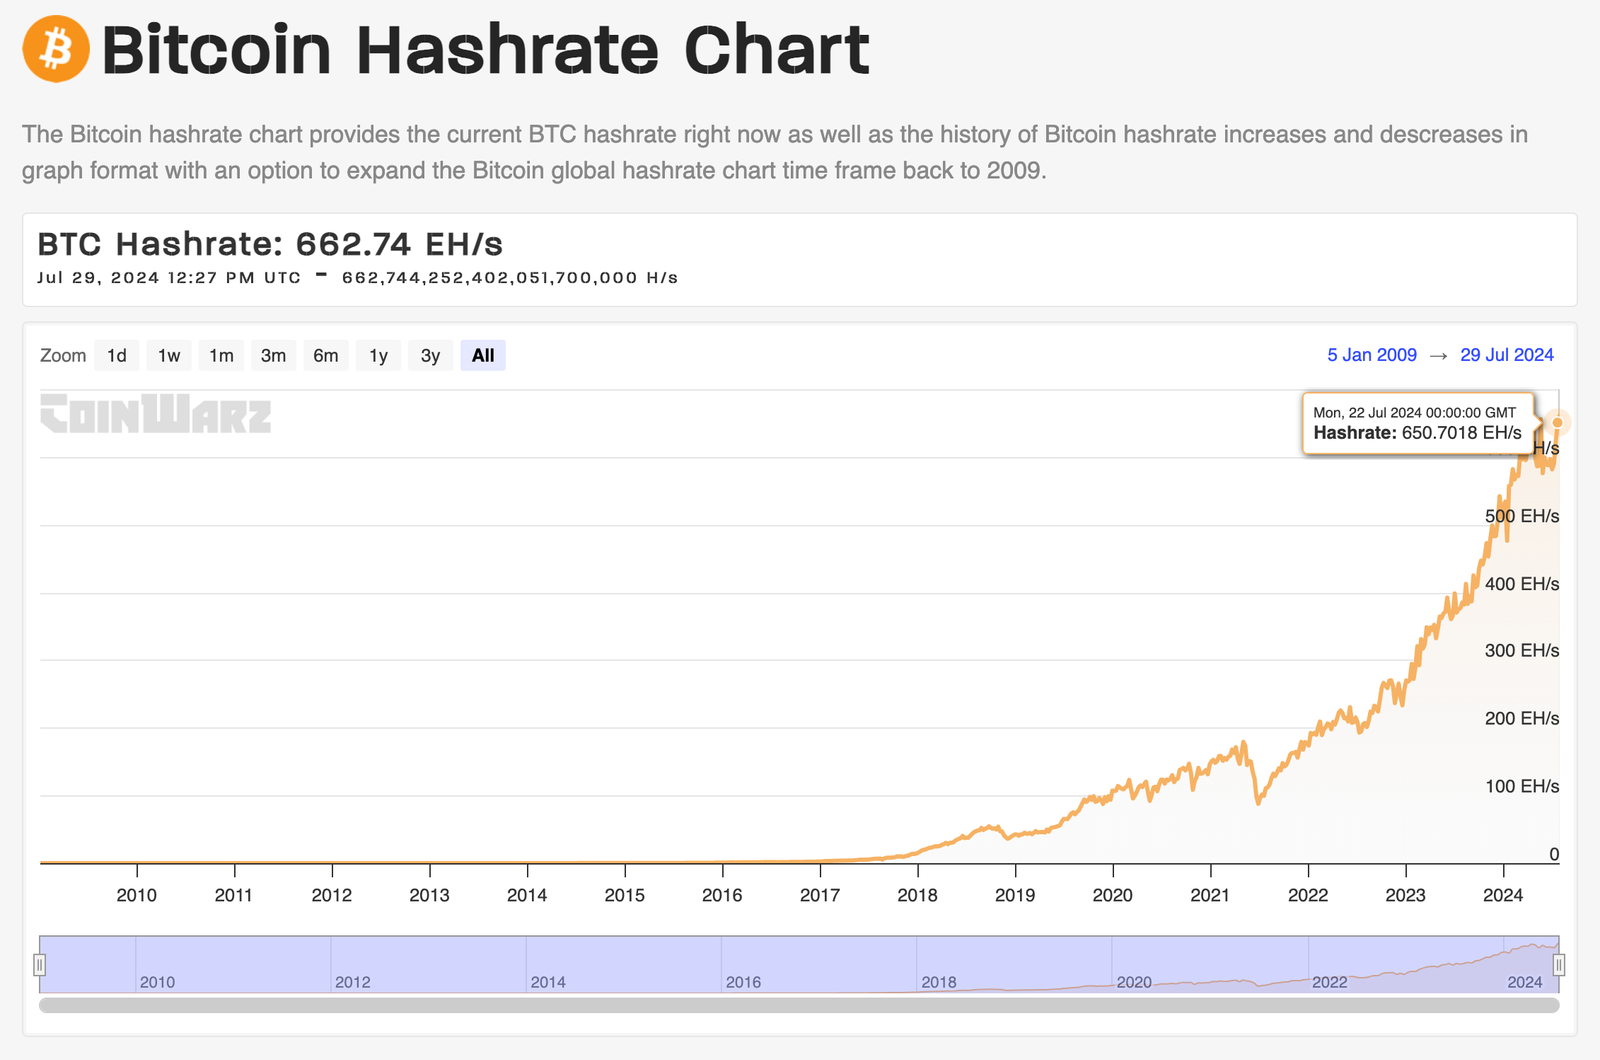Click the highlighted Jul 22 data point
Image resolution: width=1600 pixels, height=1060 pixels.
tap(1557, 423)
